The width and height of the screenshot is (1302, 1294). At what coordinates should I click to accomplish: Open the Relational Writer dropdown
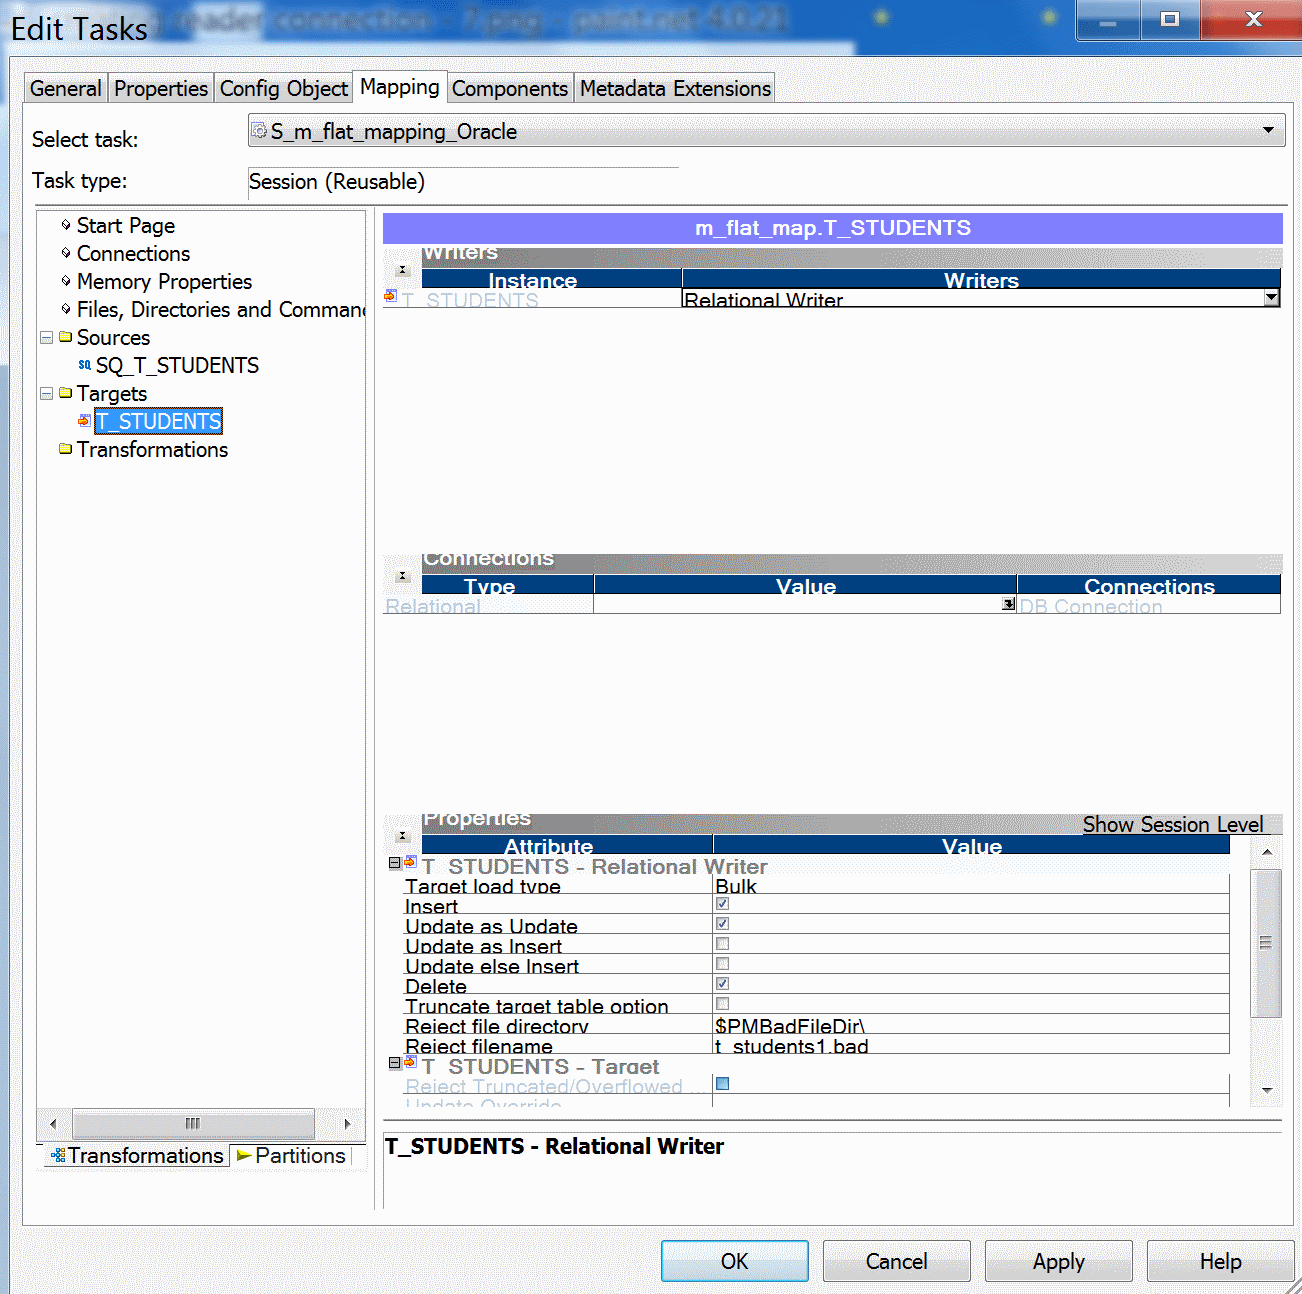(x=1270, y=297)
